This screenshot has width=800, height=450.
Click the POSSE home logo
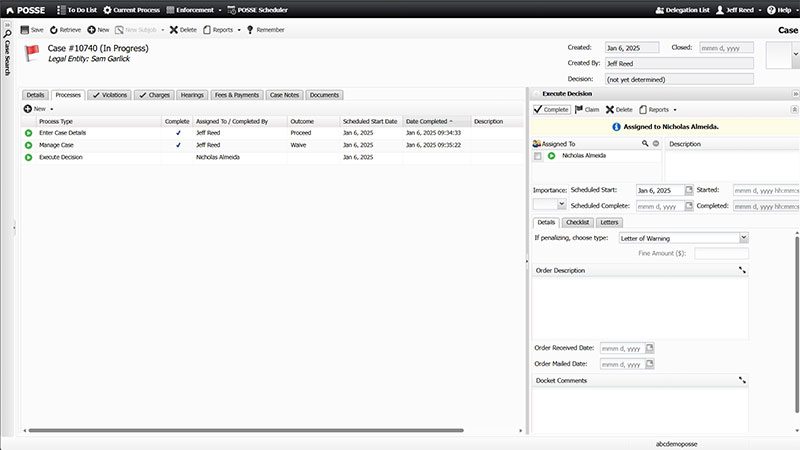26,10
